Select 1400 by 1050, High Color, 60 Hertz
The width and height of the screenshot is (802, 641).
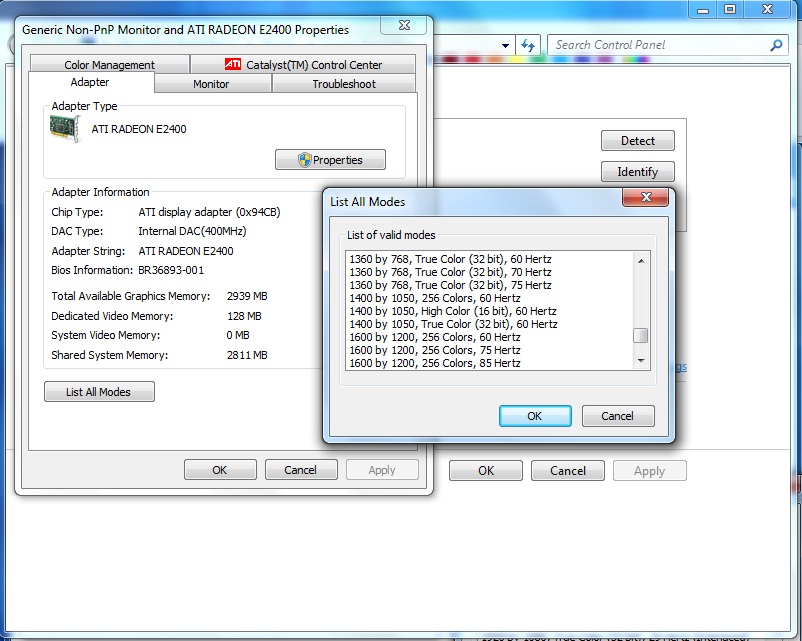pyautogui.click(x=453, y=311)
